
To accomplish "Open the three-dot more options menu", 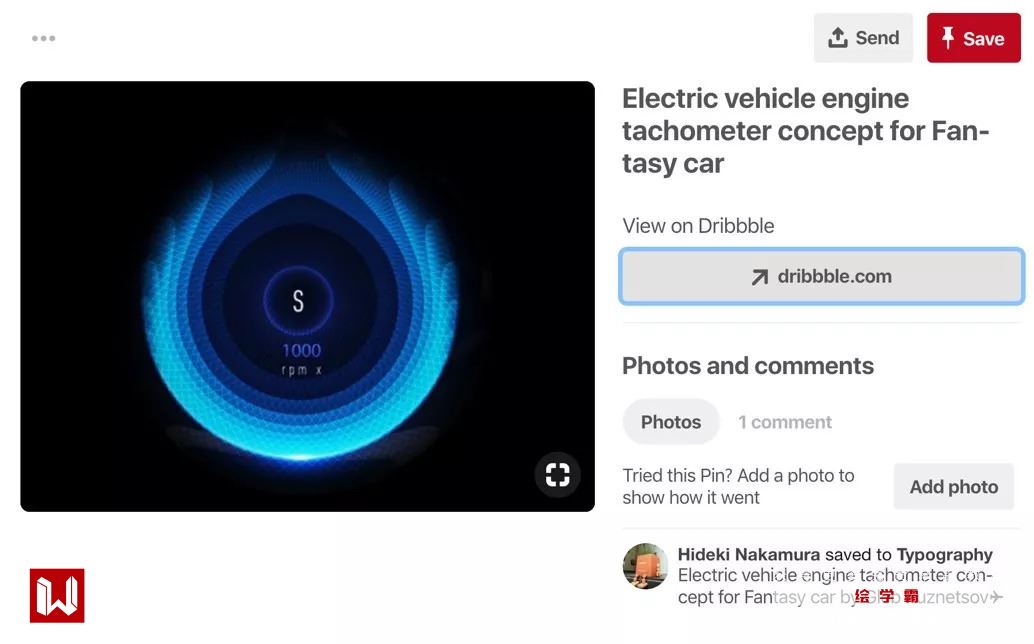I will tap(44, 38).
